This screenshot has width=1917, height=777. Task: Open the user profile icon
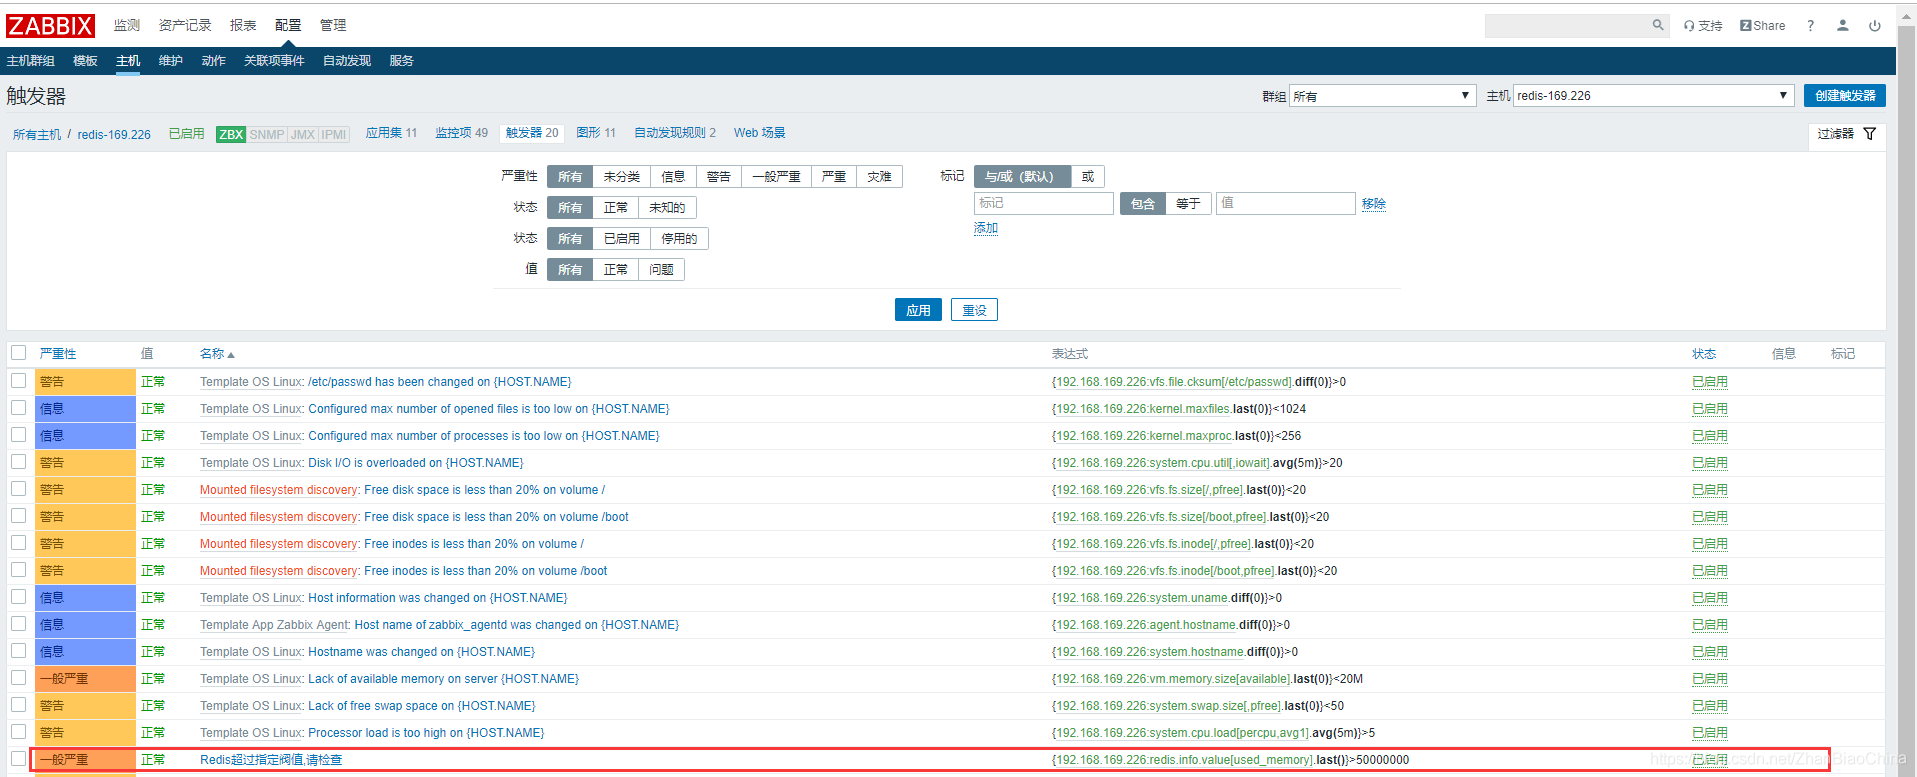click(1842, 26)
